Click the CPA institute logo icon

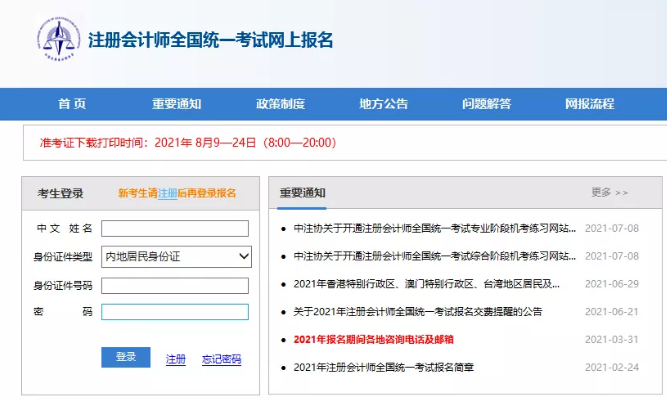point(59,40)
